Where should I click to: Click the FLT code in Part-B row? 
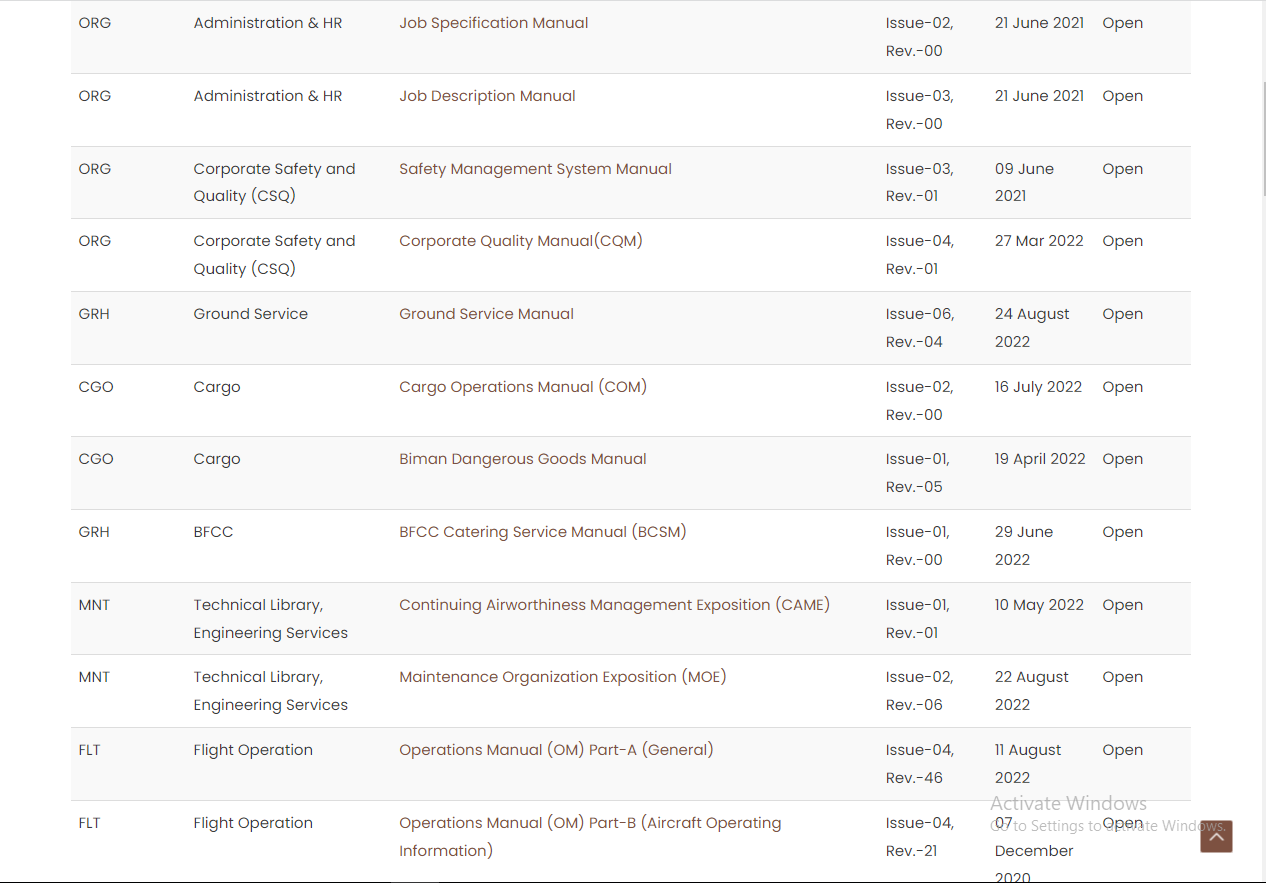[90, 823]
